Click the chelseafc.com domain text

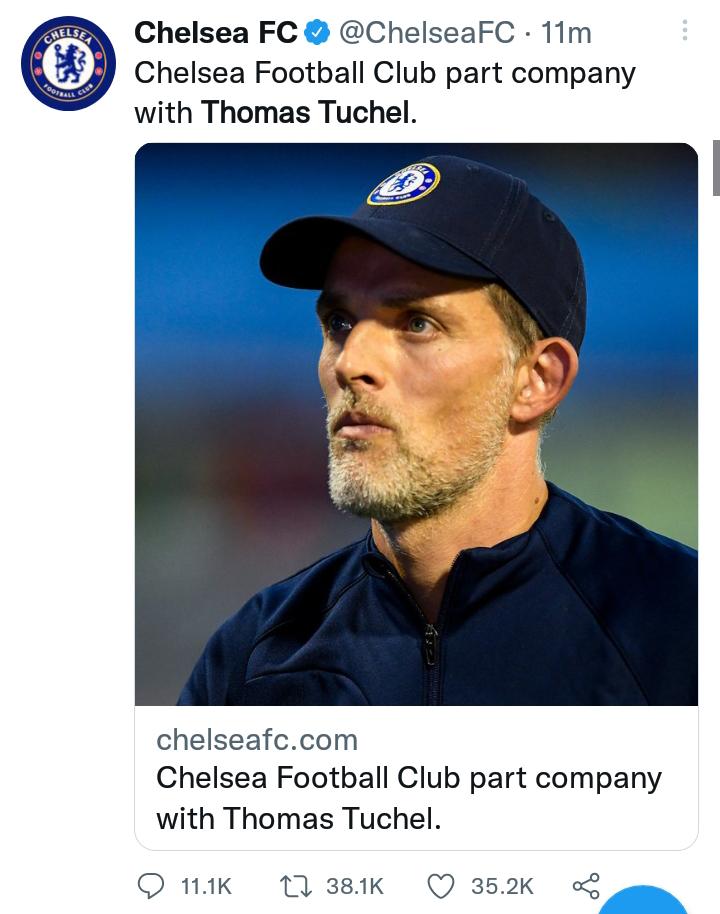pyautogui.click(x=257, y=741)
